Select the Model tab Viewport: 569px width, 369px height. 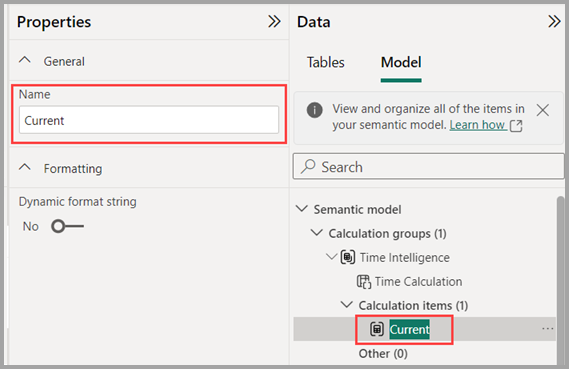(x=401, y=62)
